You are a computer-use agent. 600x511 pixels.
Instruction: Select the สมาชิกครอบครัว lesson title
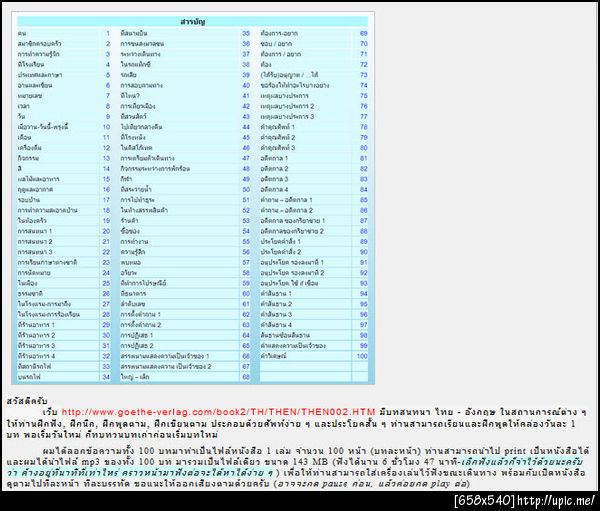[39, 44]
